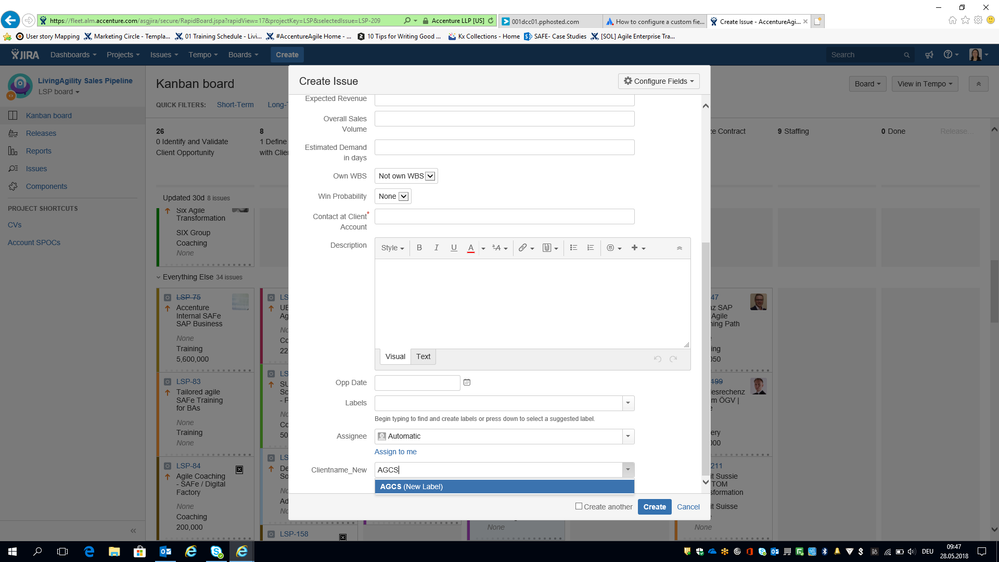Viewport: 999px width, 562px height.
Task: Click the redo icon in editor
Action: 673,359
